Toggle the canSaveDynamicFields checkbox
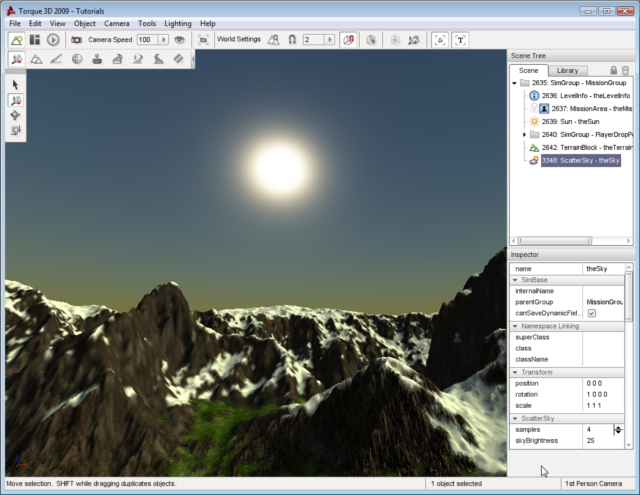 (591, 313)
